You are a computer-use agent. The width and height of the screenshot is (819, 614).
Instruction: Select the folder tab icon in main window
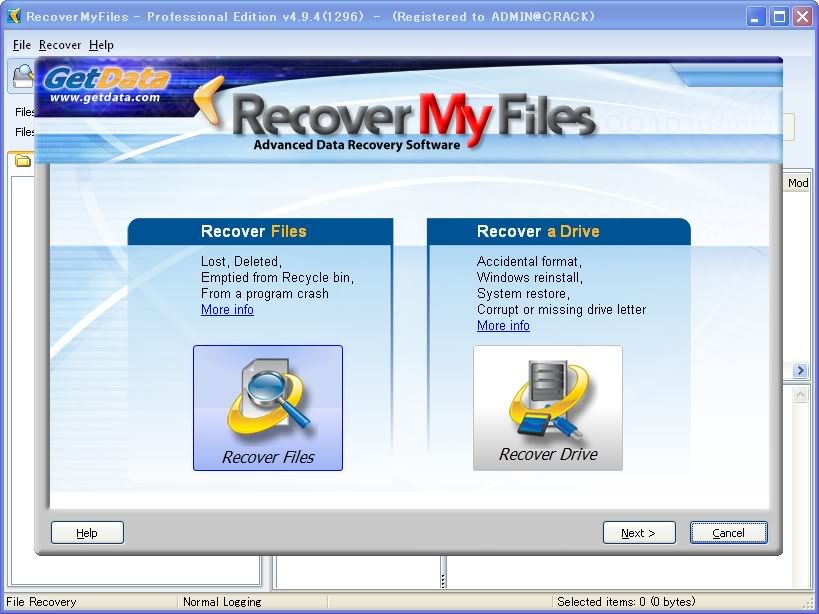coord(22,161)
